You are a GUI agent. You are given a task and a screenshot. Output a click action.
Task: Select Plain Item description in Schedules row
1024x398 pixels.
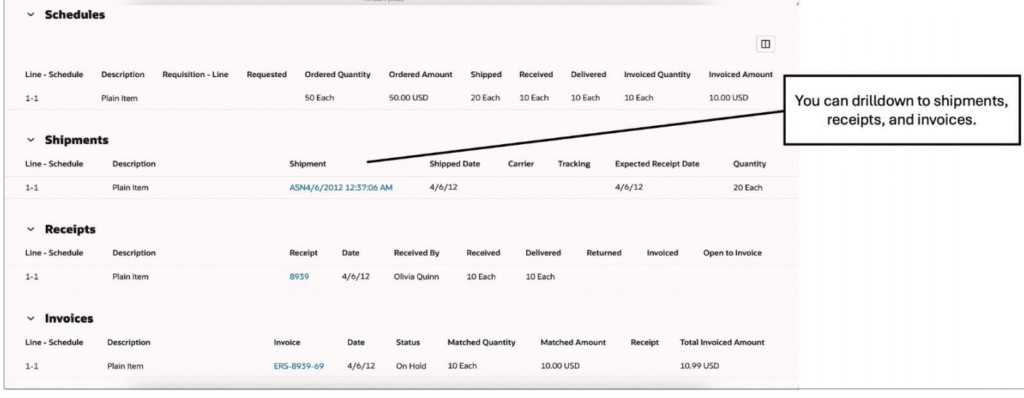click(120, 98)
